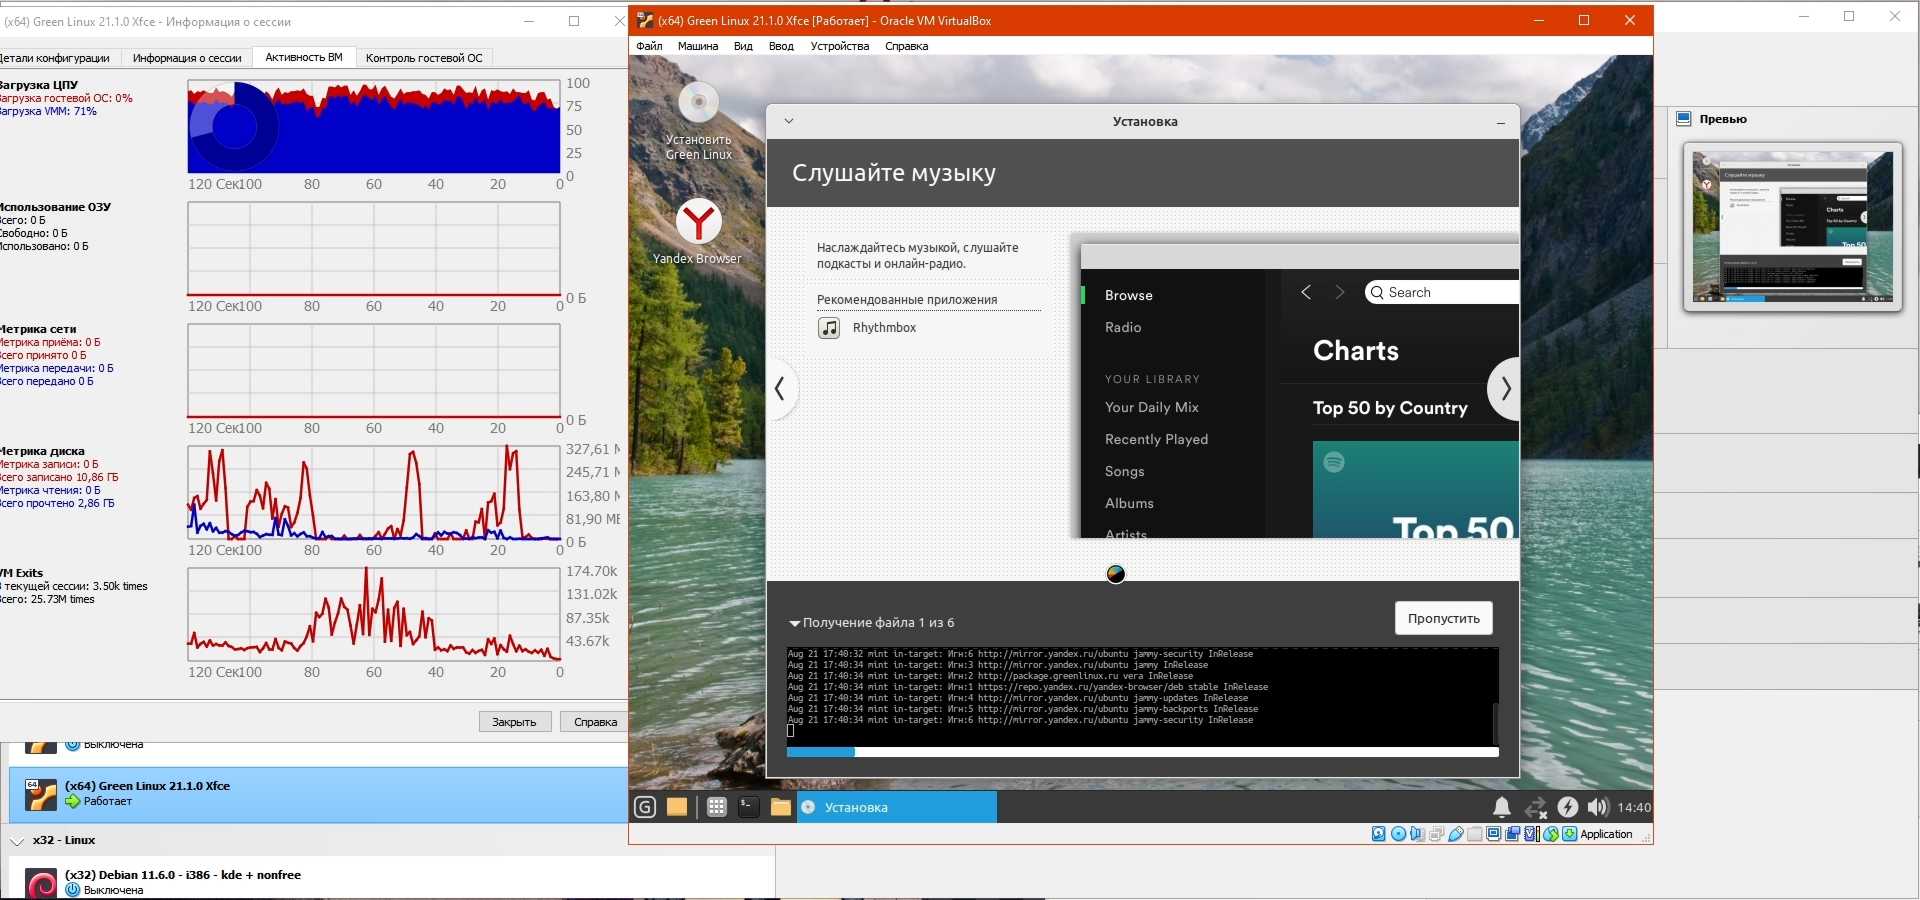Image resolution: width=1920 pixels, height=900 pixels.
Task: Click the Debian swirl VM icon
Action: [41, 884]
